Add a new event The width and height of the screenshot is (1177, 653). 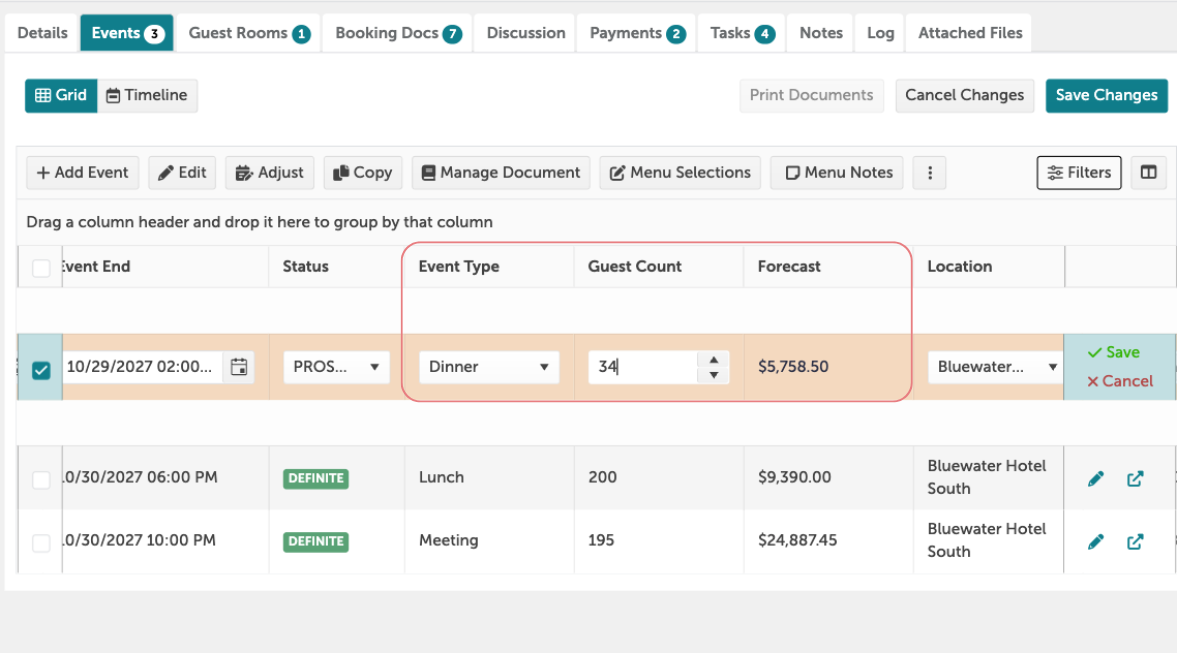pos(83,173)
